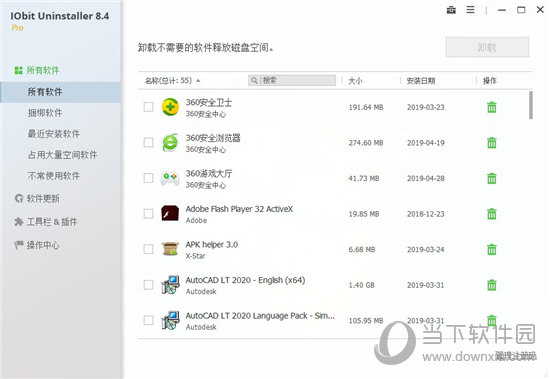This screenshot has width=550, height=379.
Task: Click the 360安全浏览器 app icon
Action: pos(170,142)
